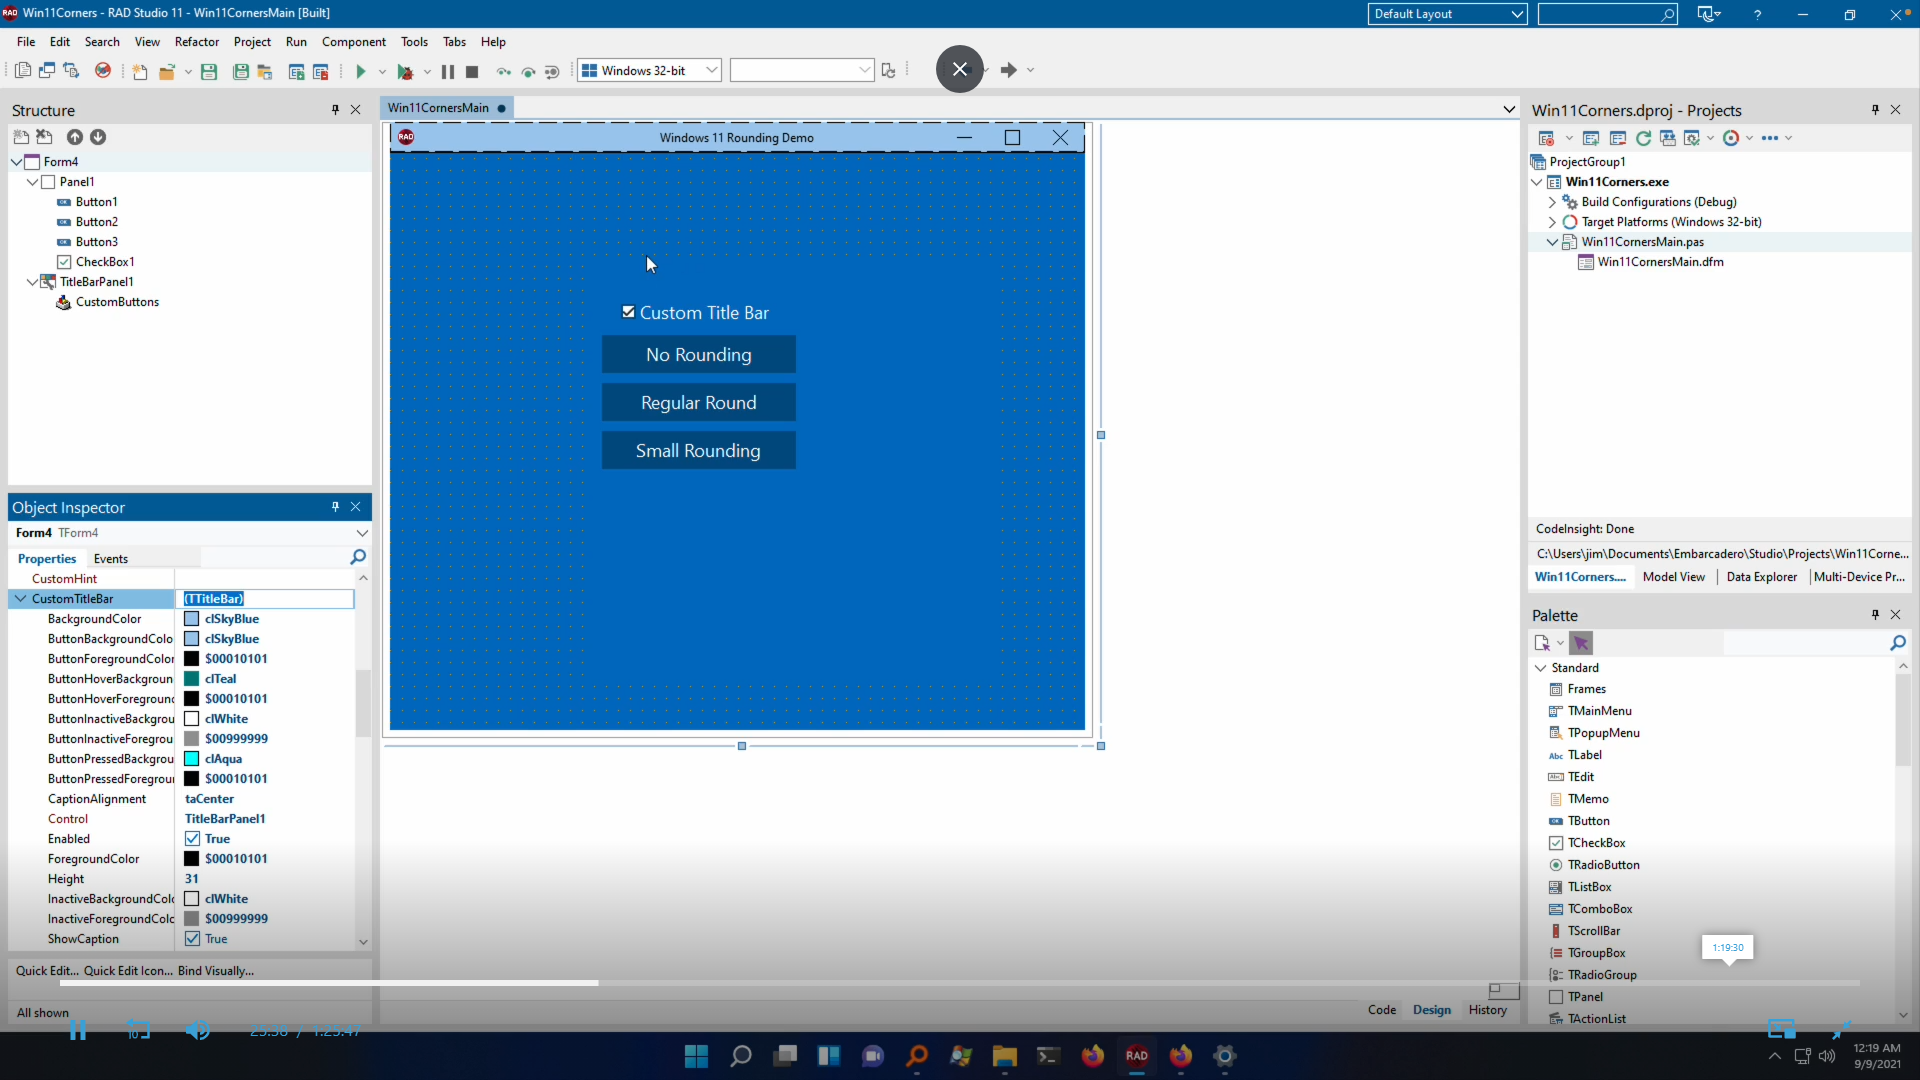Click the Program Pause toolbar icon

(448, 71)
